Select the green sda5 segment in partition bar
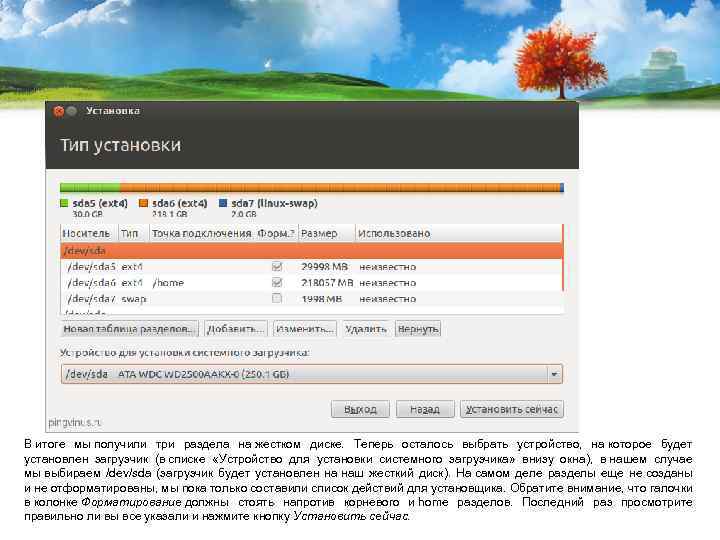This screenshot has width=720, height=540. pos(90,187)
